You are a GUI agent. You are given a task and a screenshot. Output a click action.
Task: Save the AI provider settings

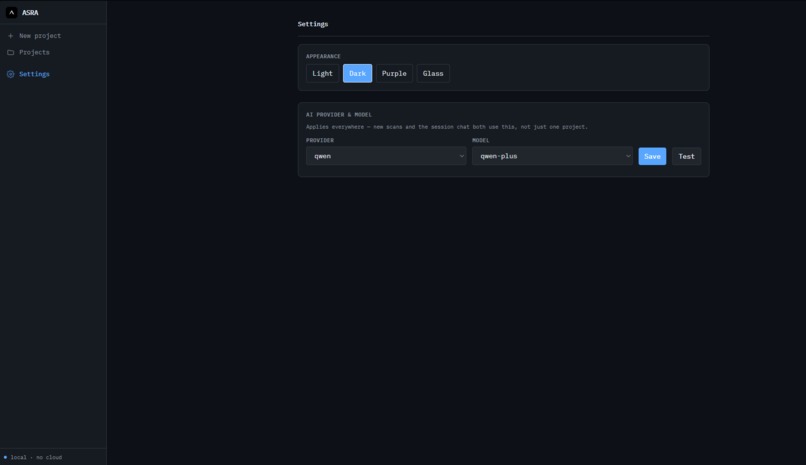click(x=652, y=156)
